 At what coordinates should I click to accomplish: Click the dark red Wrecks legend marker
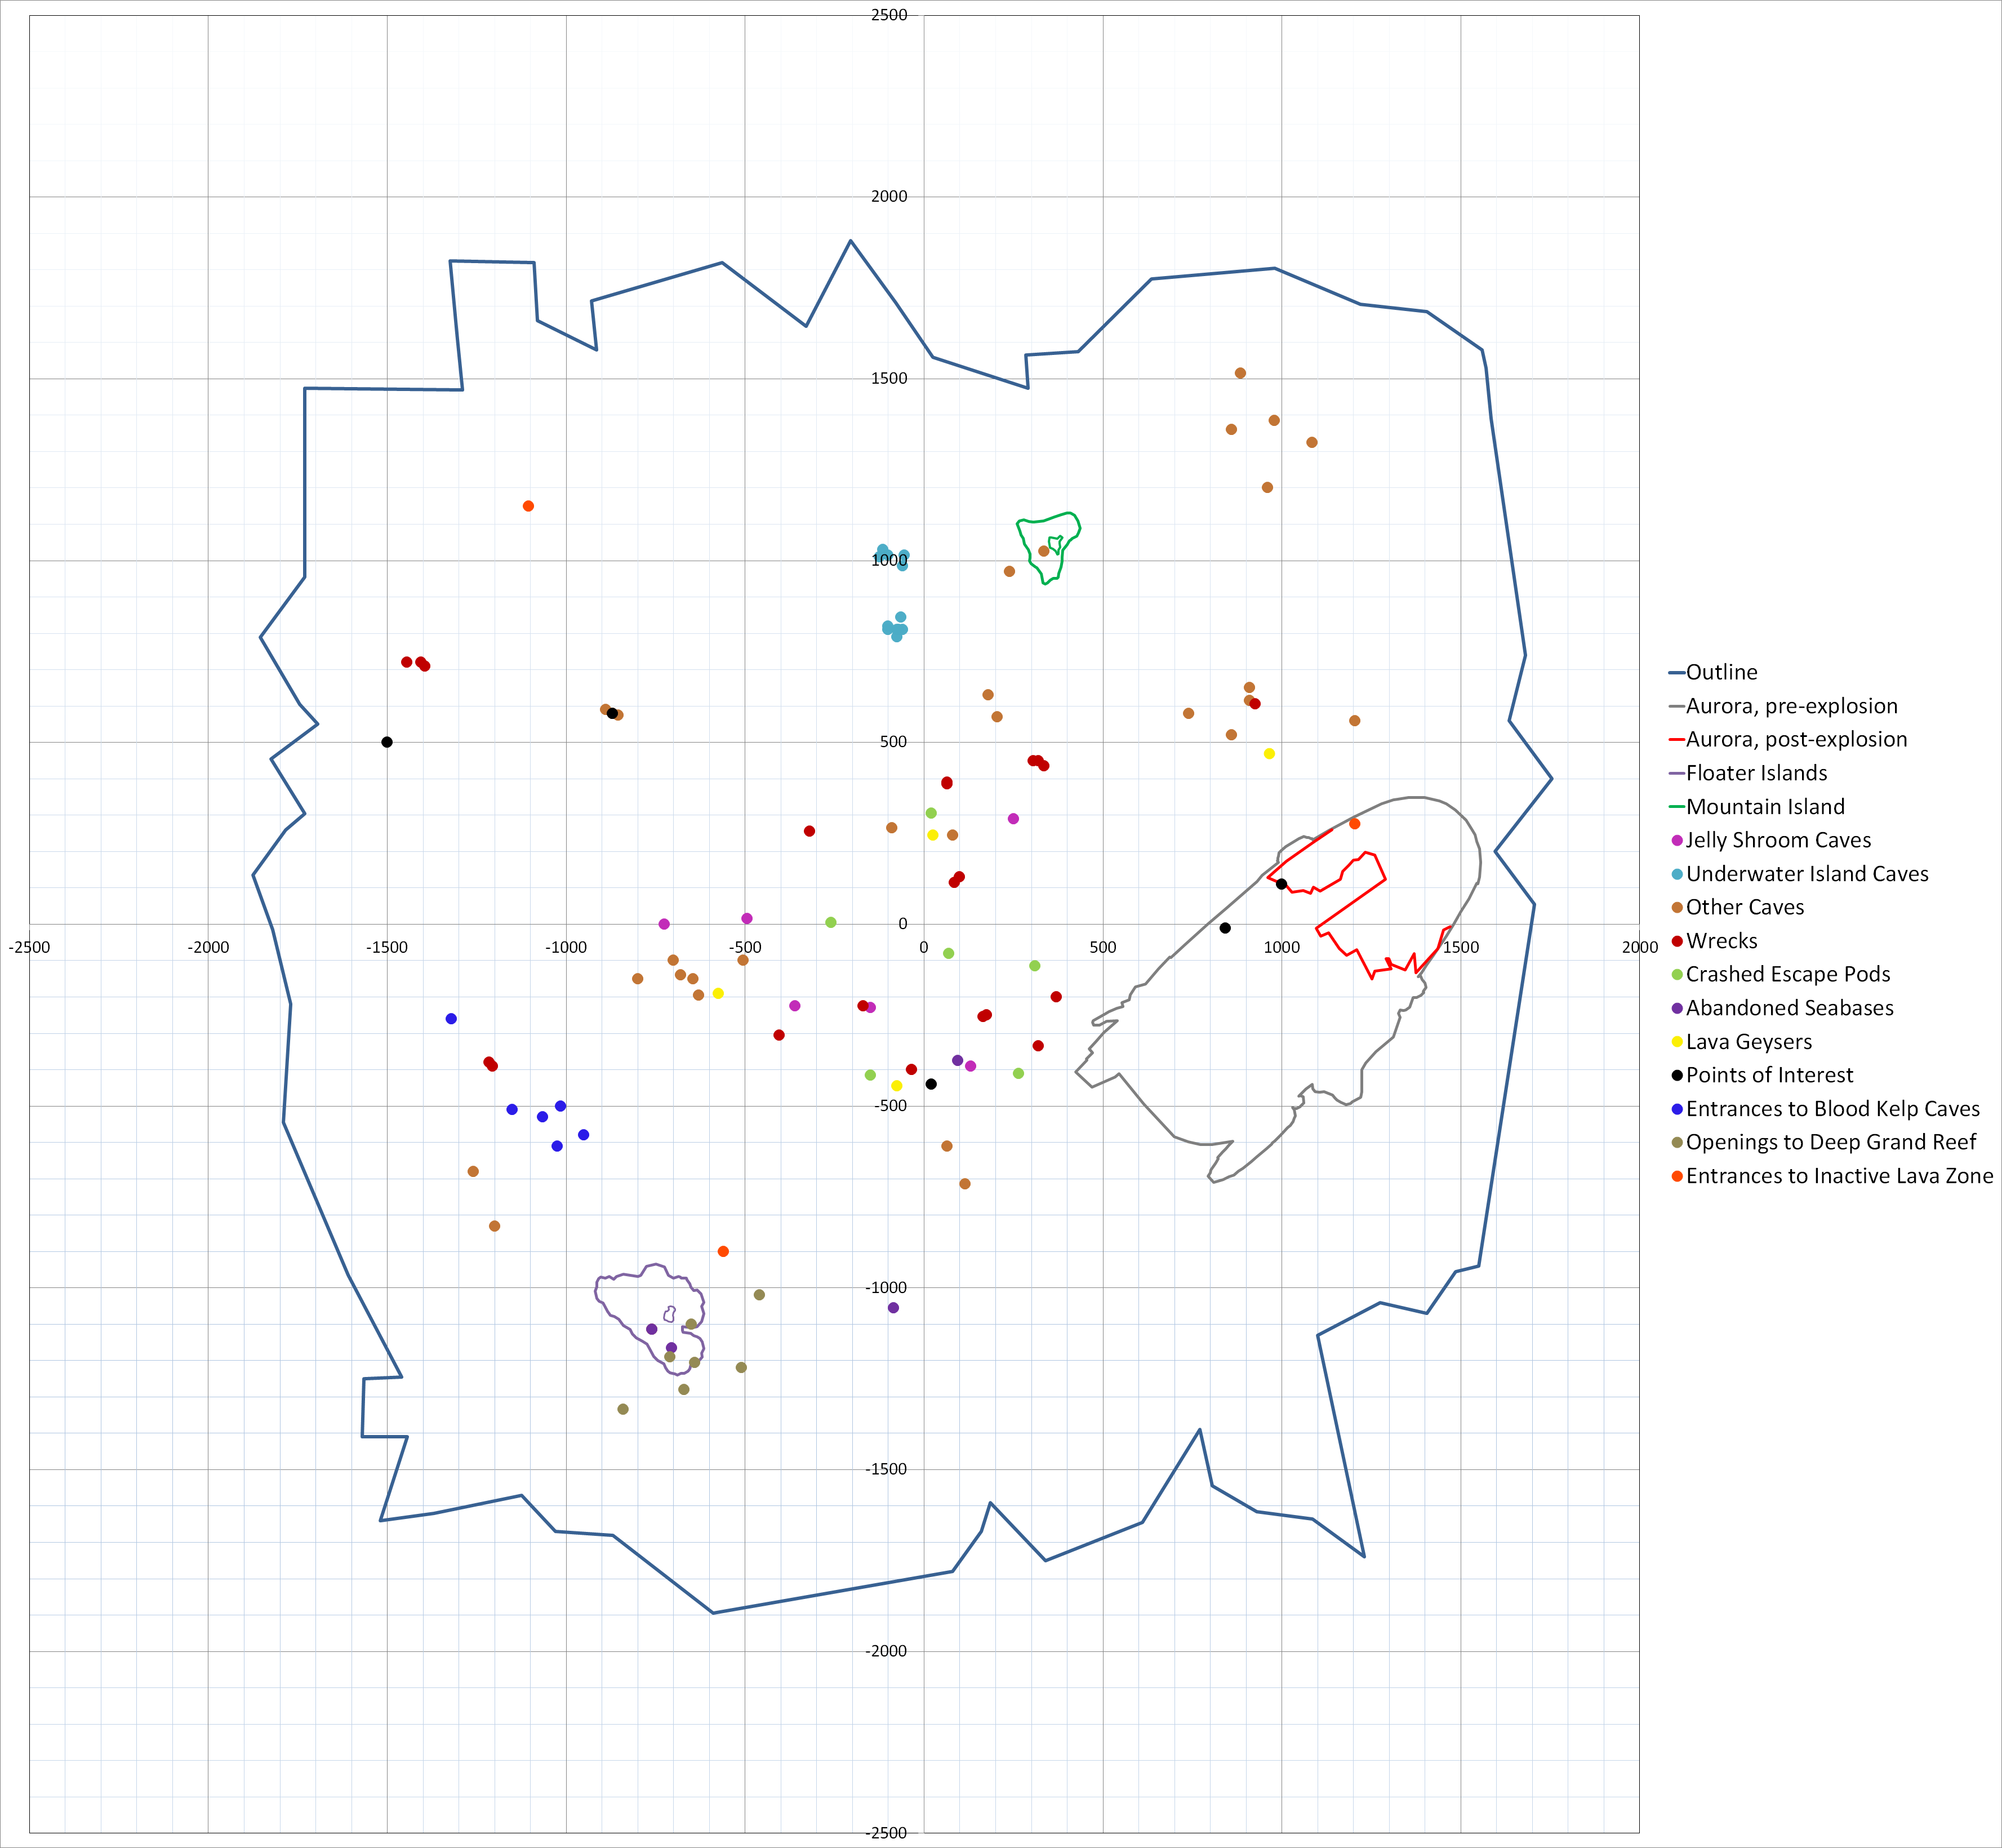tap(1677, 941)
